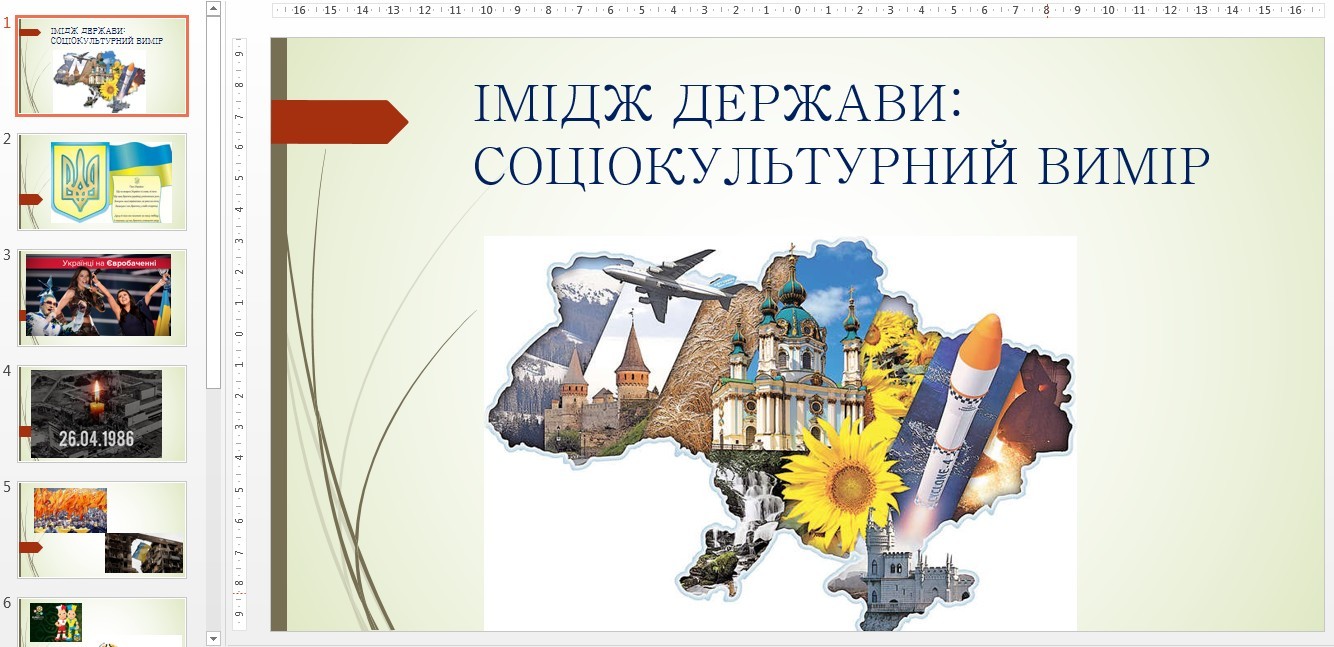Screen dimensions: 1334x647
Task: Select slide 6 thumbnail in the panel
Action: [102, 622]
